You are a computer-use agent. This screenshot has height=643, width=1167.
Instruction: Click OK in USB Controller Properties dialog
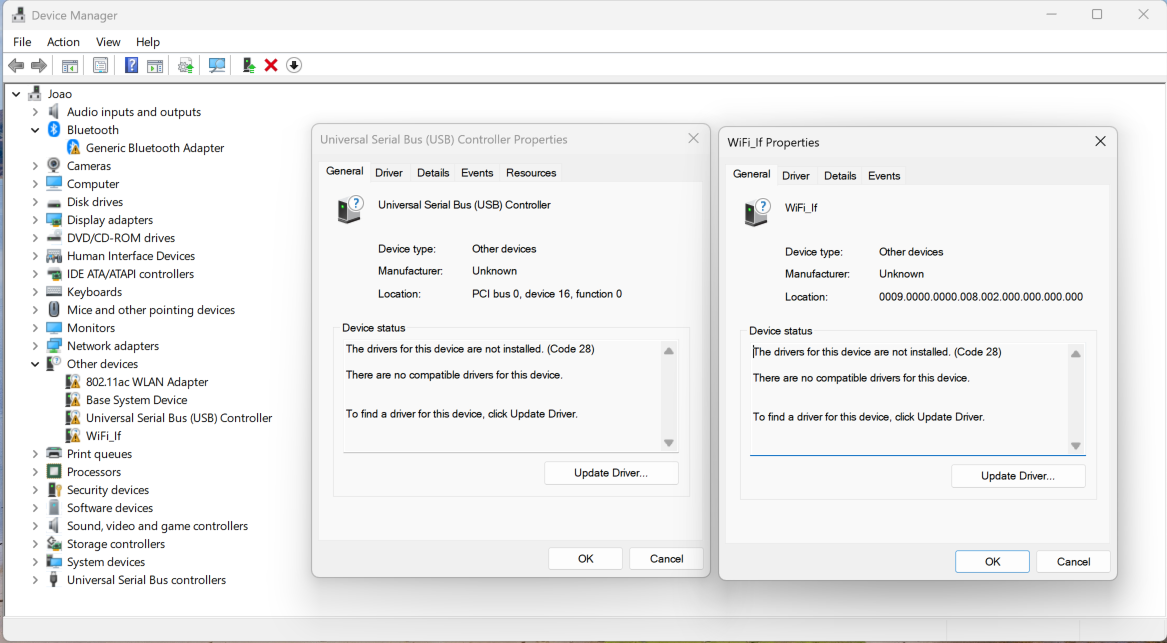pyautogui.click(x=586, y=559)
